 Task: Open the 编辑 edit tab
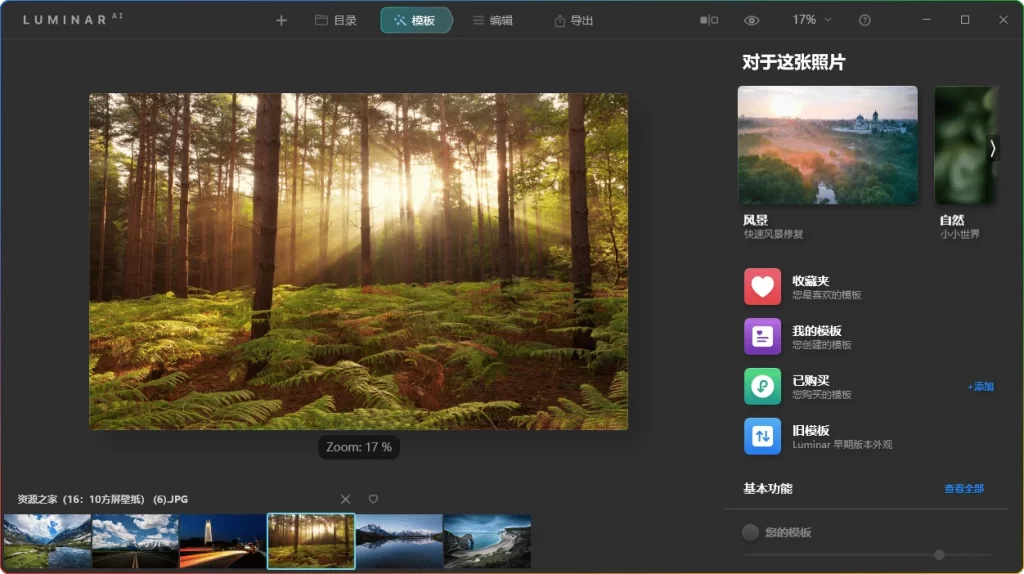[492, 20]
